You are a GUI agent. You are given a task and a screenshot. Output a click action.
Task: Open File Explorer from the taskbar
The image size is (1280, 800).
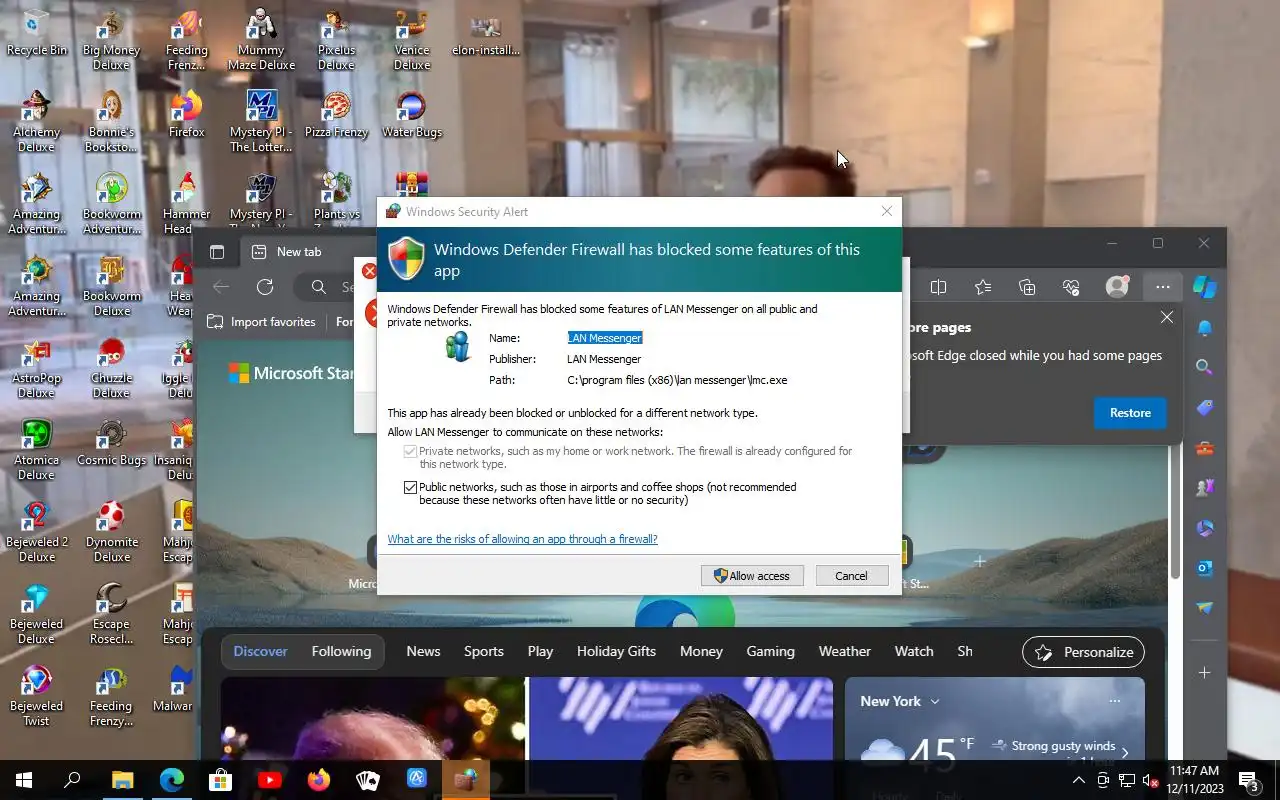122,780
